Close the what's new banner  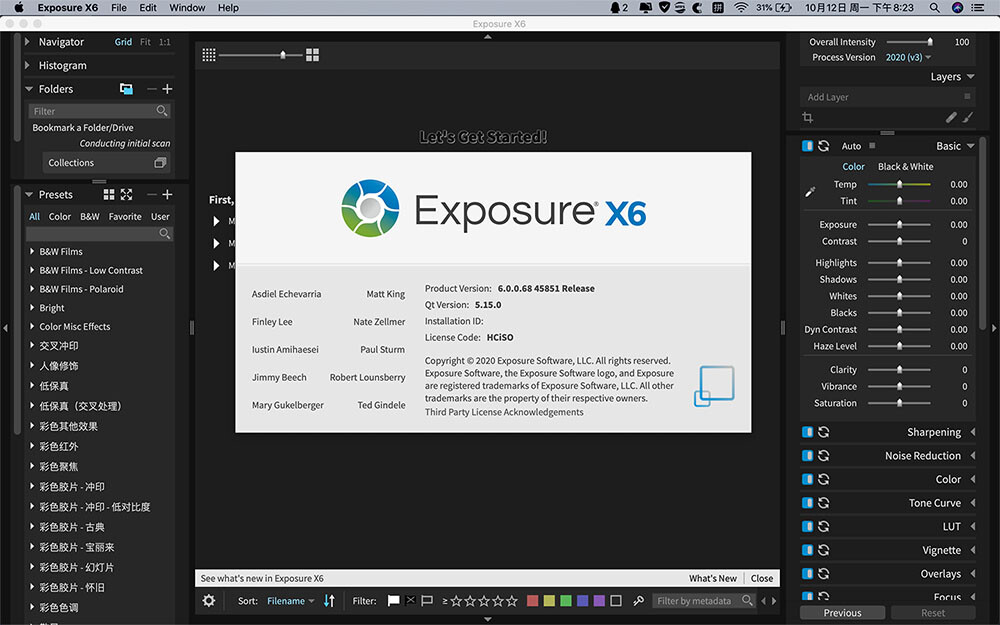(761, 578)
